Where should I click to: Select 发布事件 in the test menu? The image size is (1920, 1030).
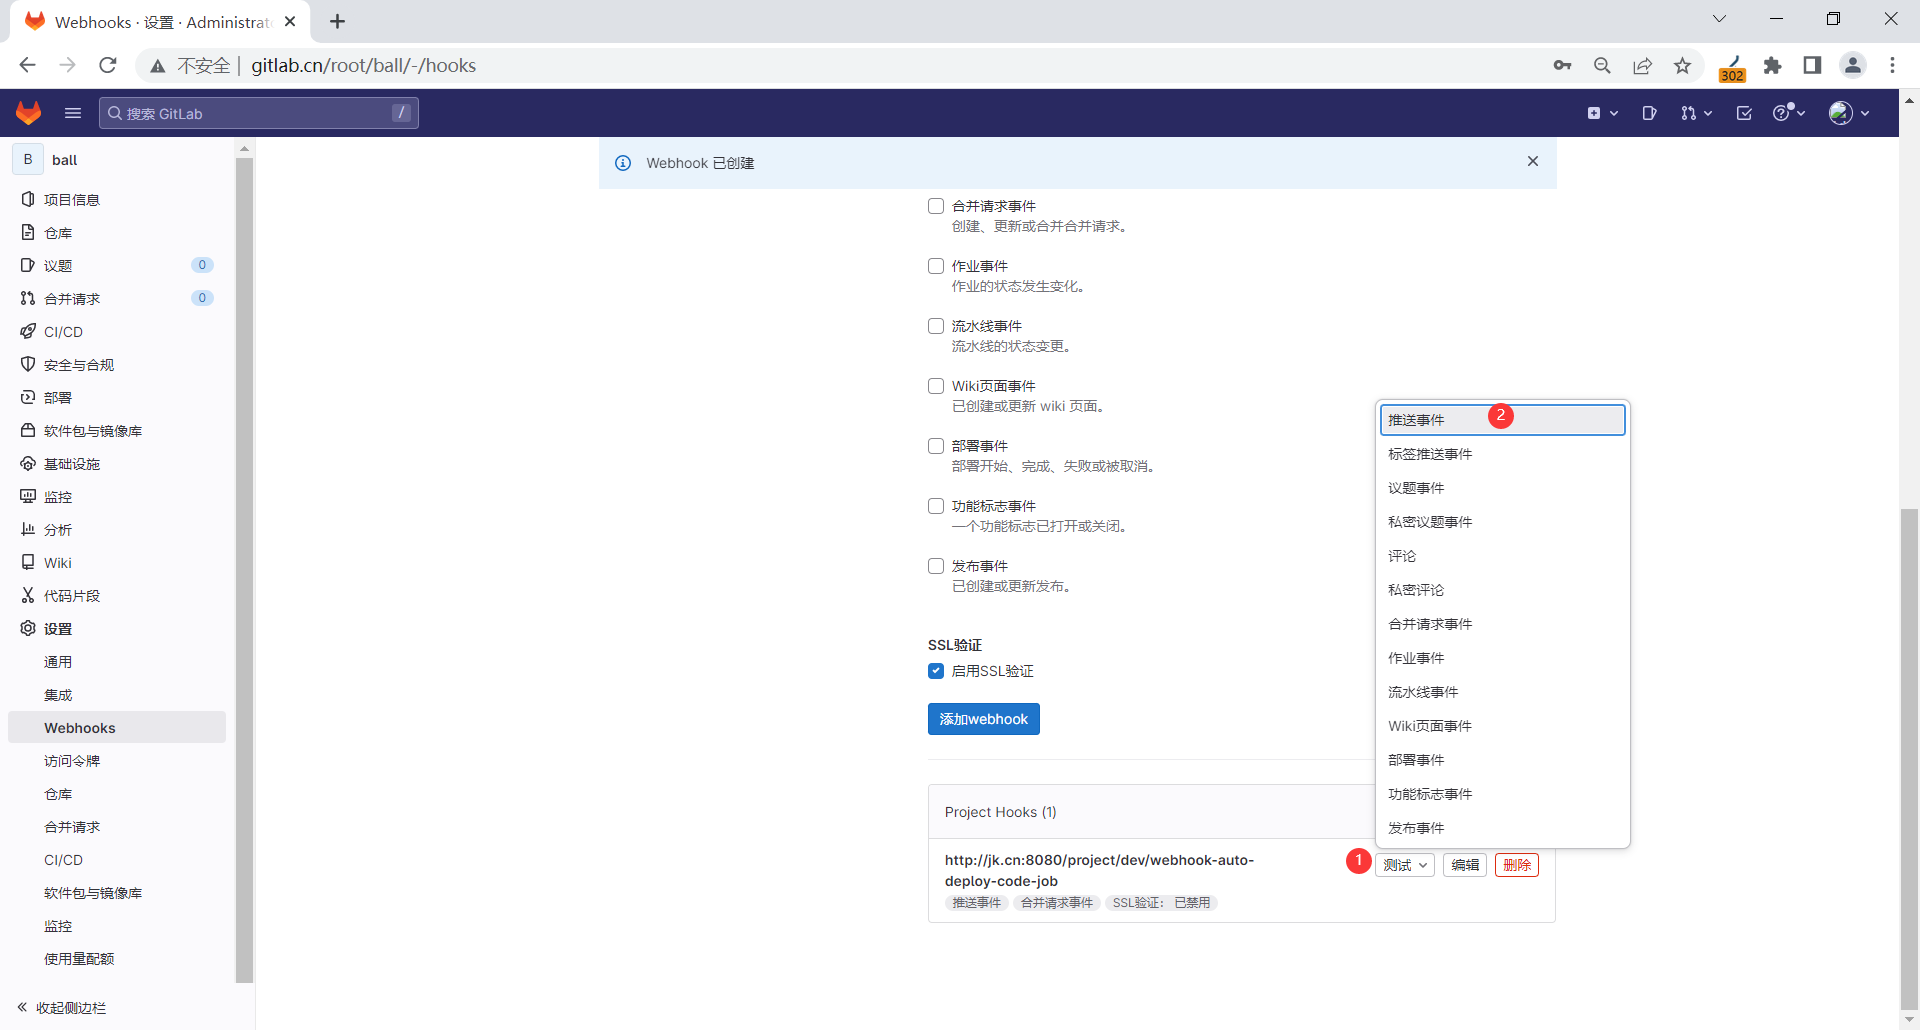pyautogui.click(x=1503, y=828)
